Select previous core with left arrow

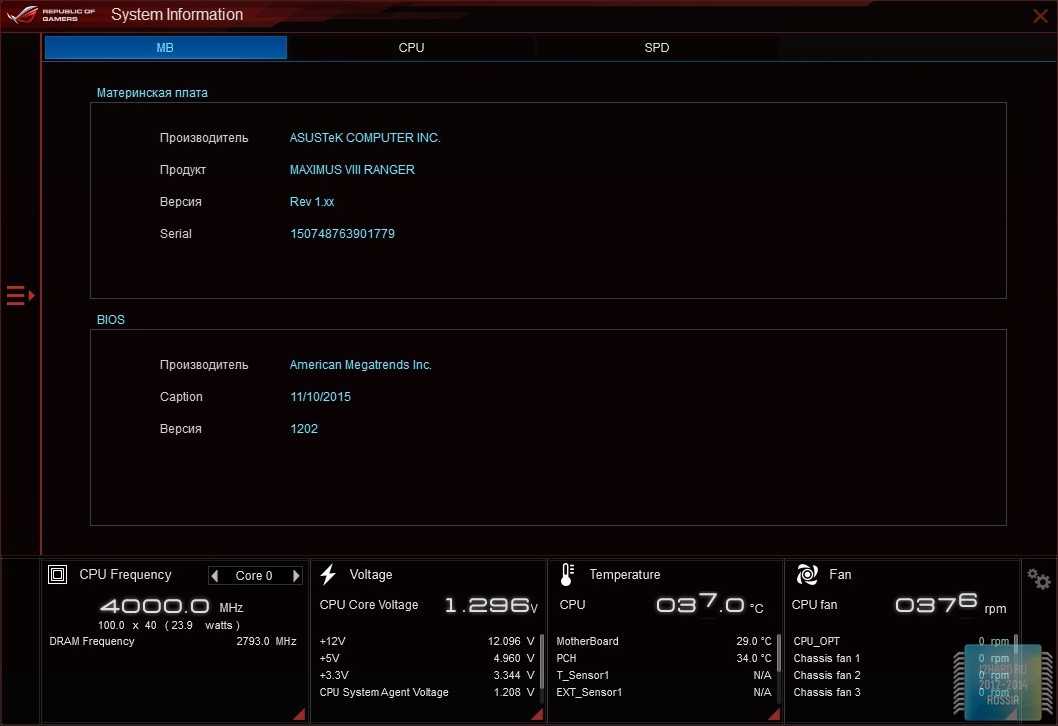215,576
